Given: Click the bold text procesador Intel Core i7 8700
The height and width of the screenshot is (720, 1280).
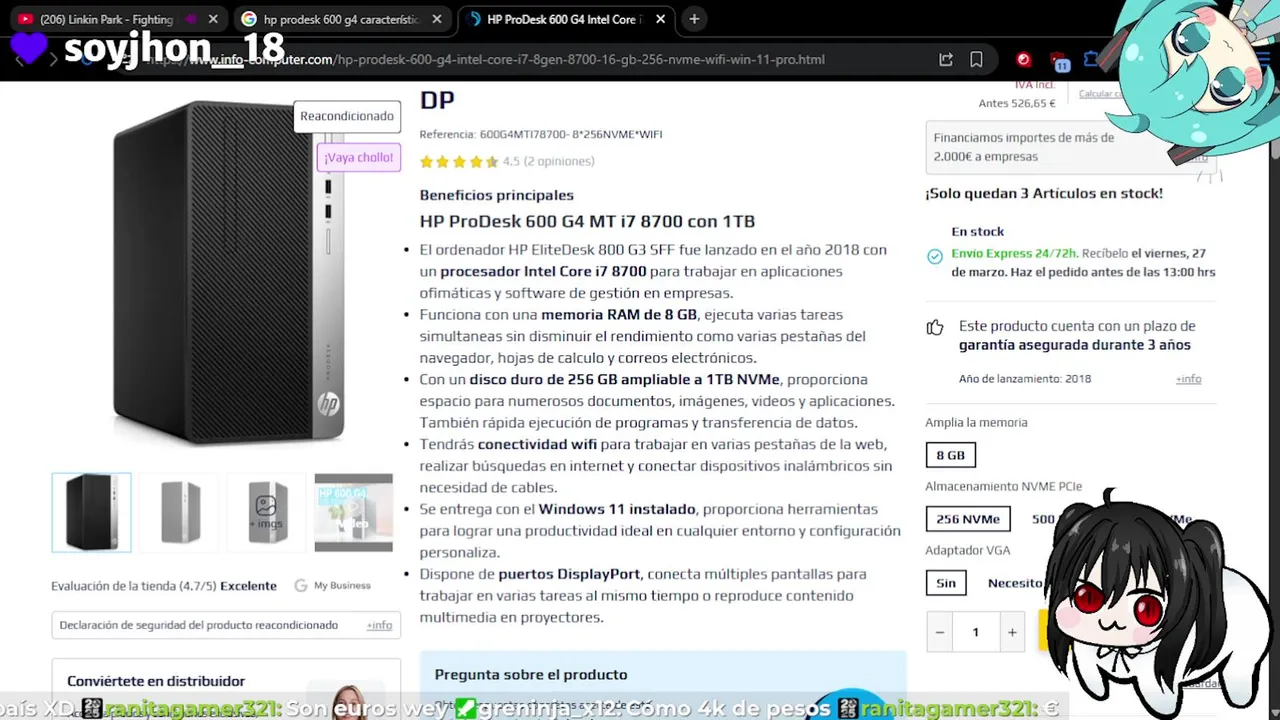Looking at the screenshot, I should [543, 271].
